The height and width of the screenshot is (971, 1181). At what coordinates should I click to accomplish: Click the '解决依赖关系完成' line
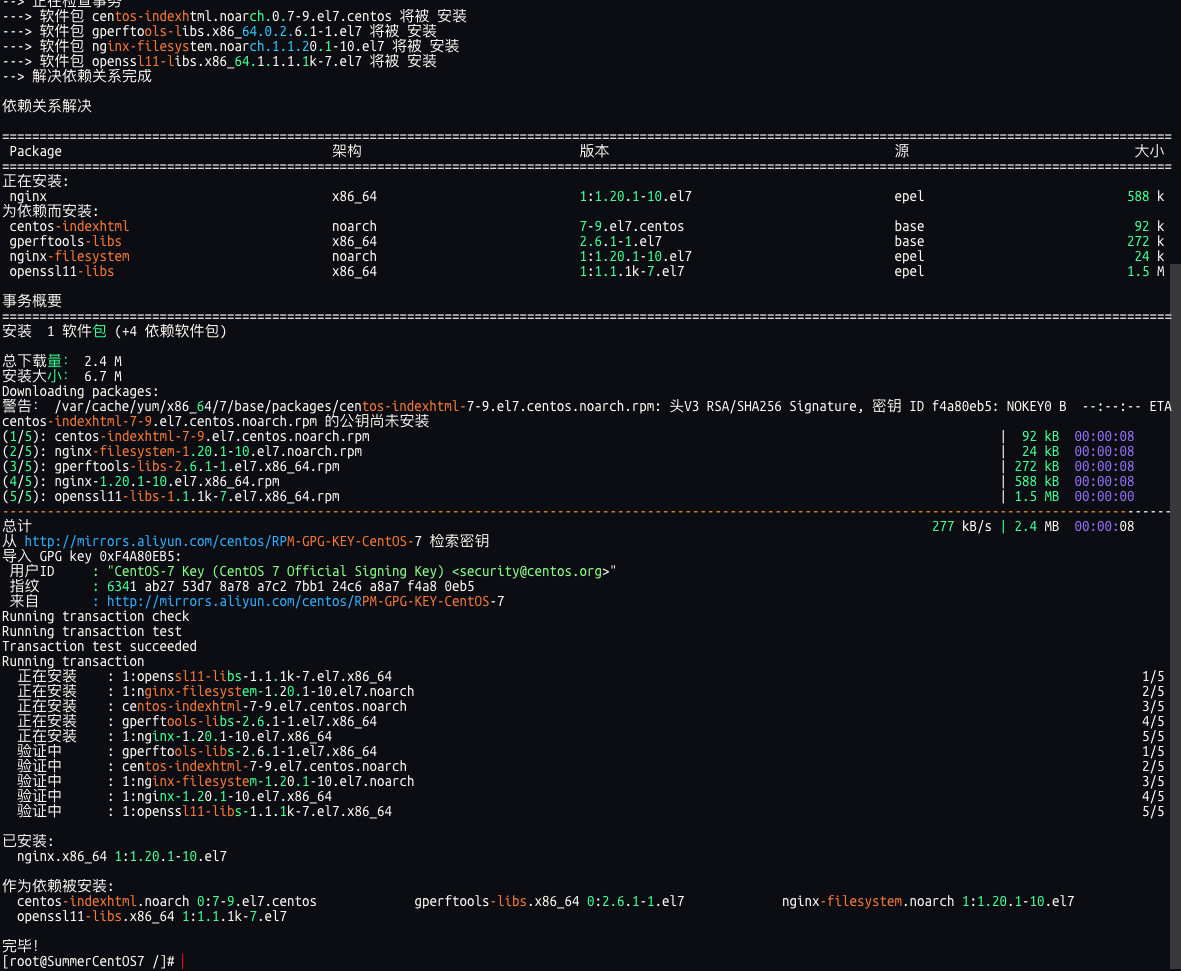77,76
